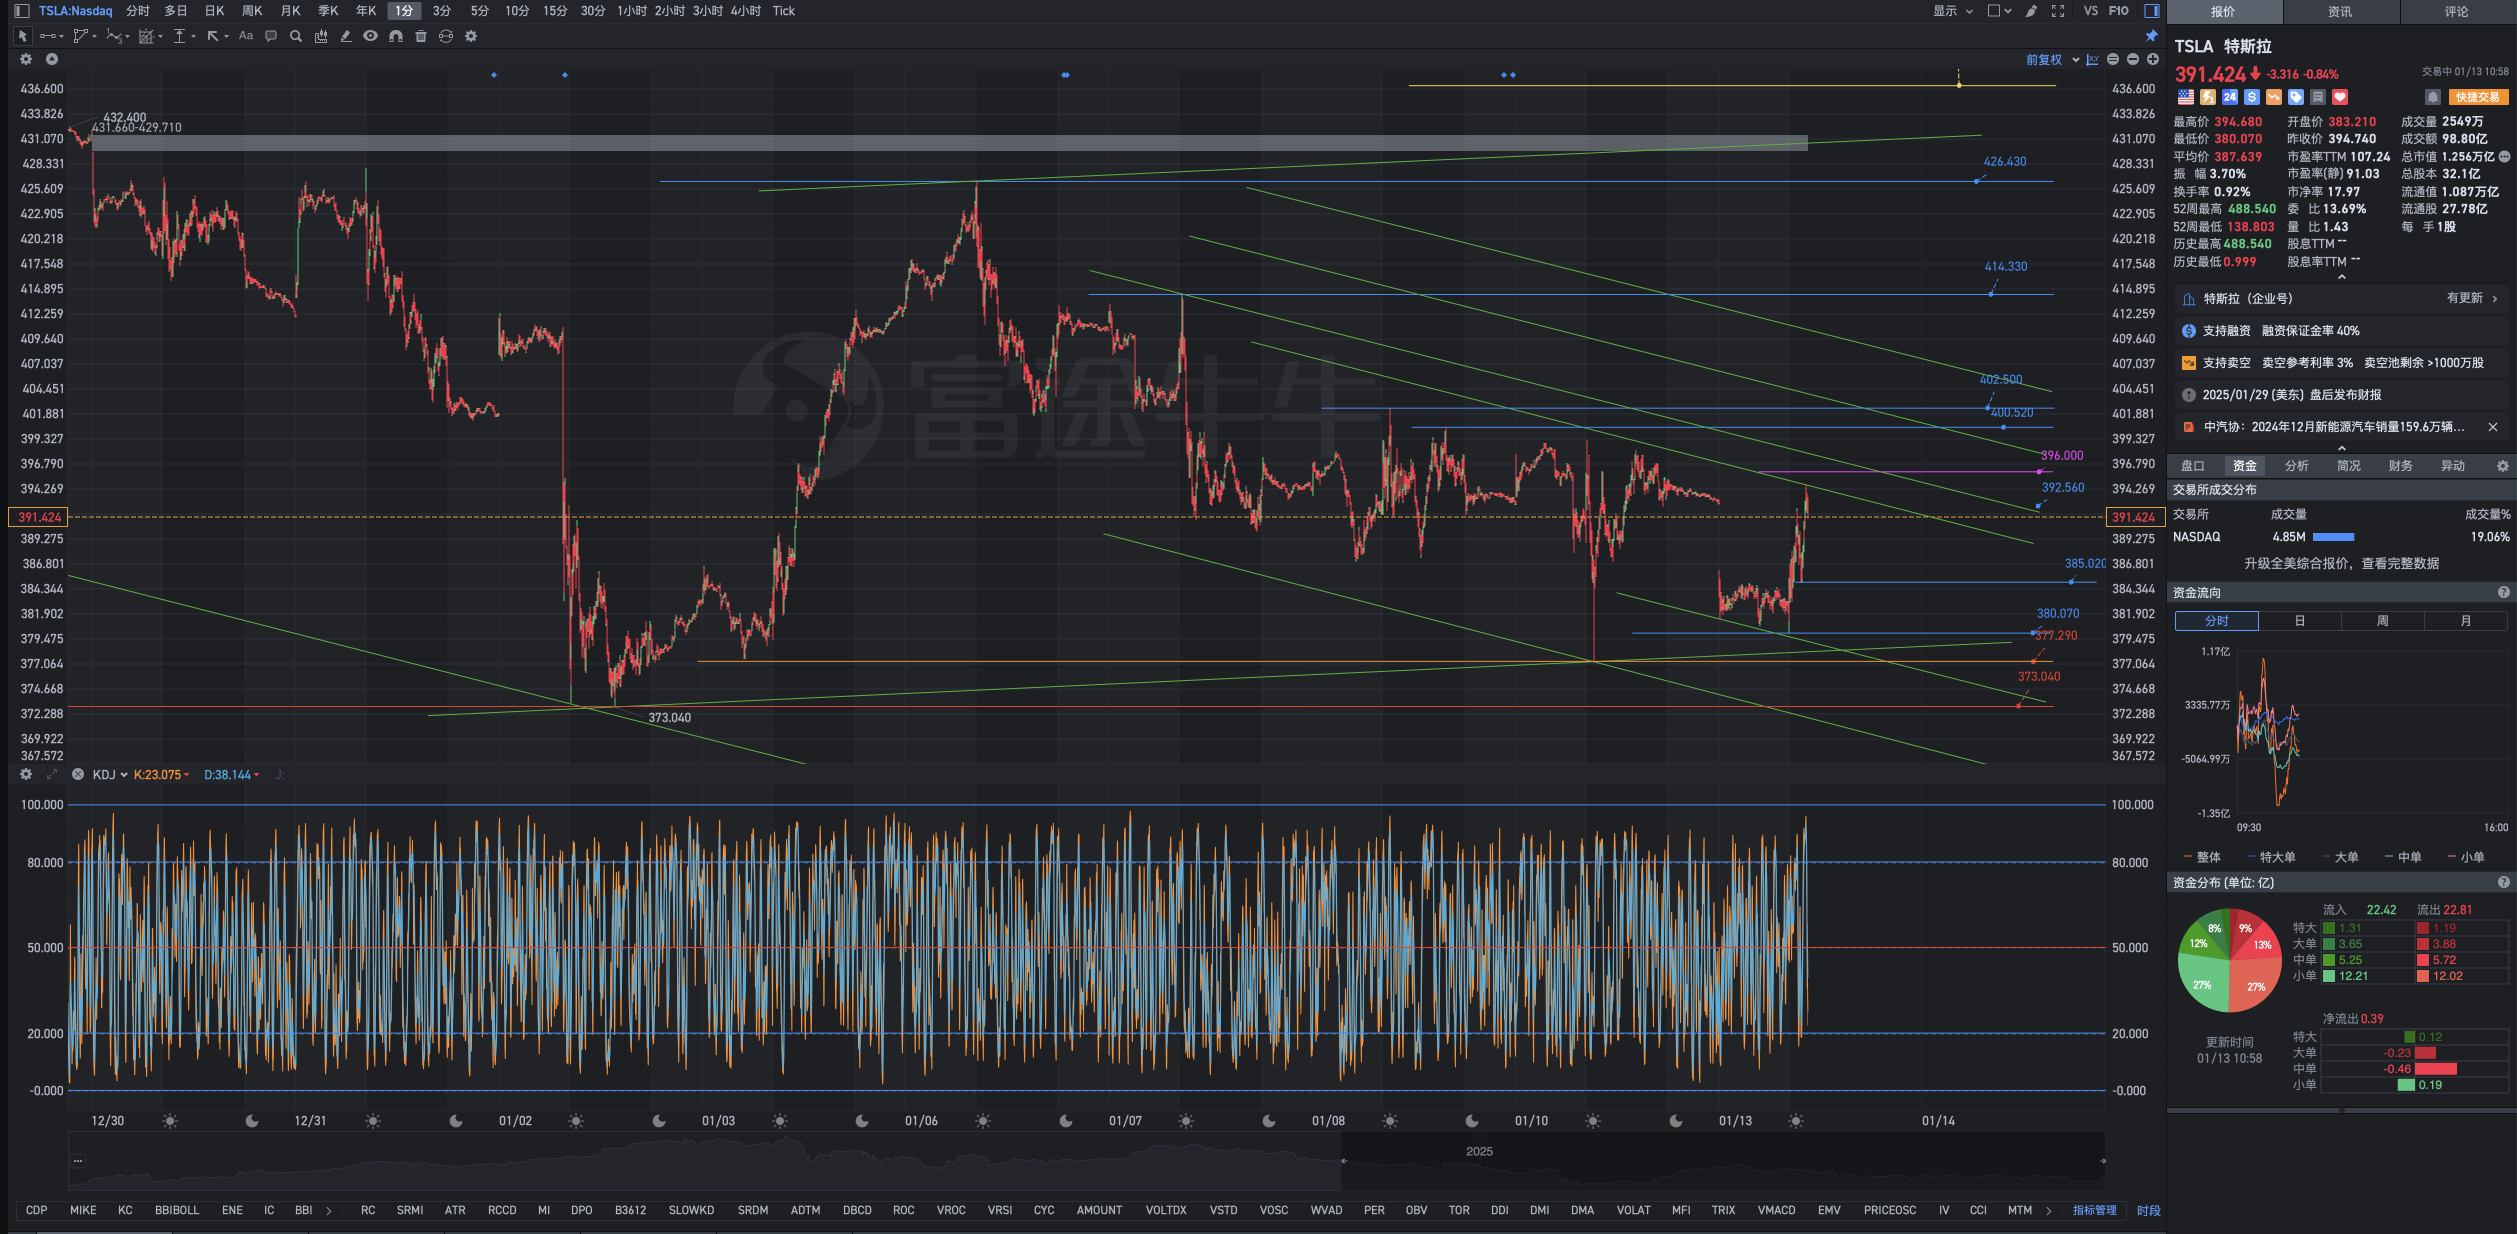The height and width of the screenshot is (1234, 2517).
Task: Click the sync drawings icon
Action: [446, 36]
